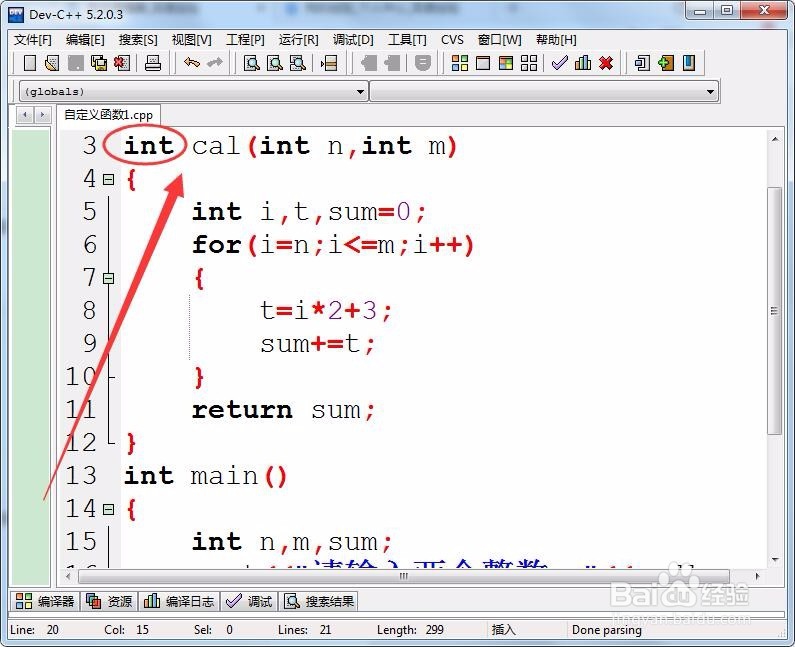Click the code 'sum+=t;'
This screenshot has height=647, width=795.
(318, 344)
